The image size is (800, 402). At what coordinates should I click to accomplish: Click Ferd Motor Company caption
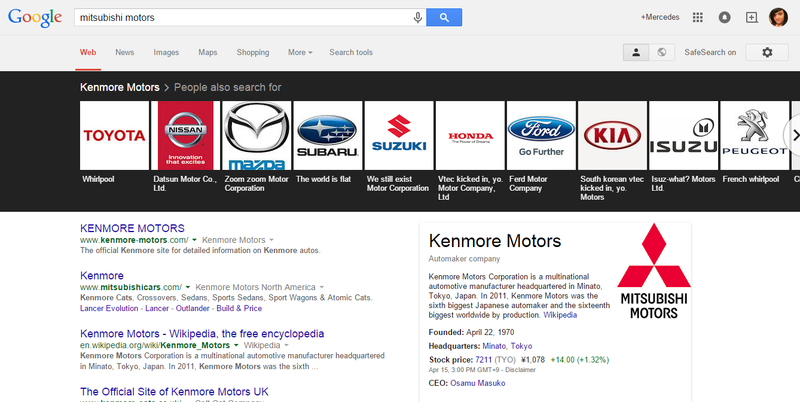pyautogui.click(x=529, y=184)
